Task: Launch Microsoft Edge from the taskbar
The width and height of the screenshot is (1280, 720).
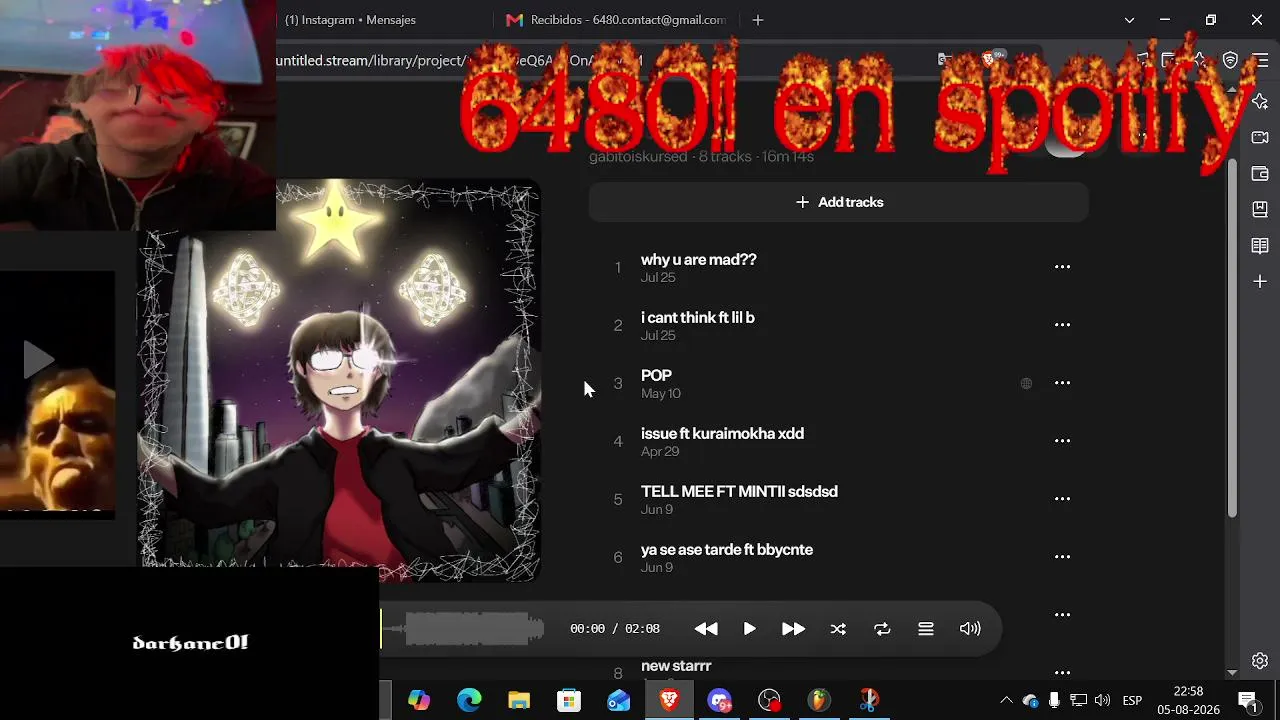Action: (x=469, y=701)
